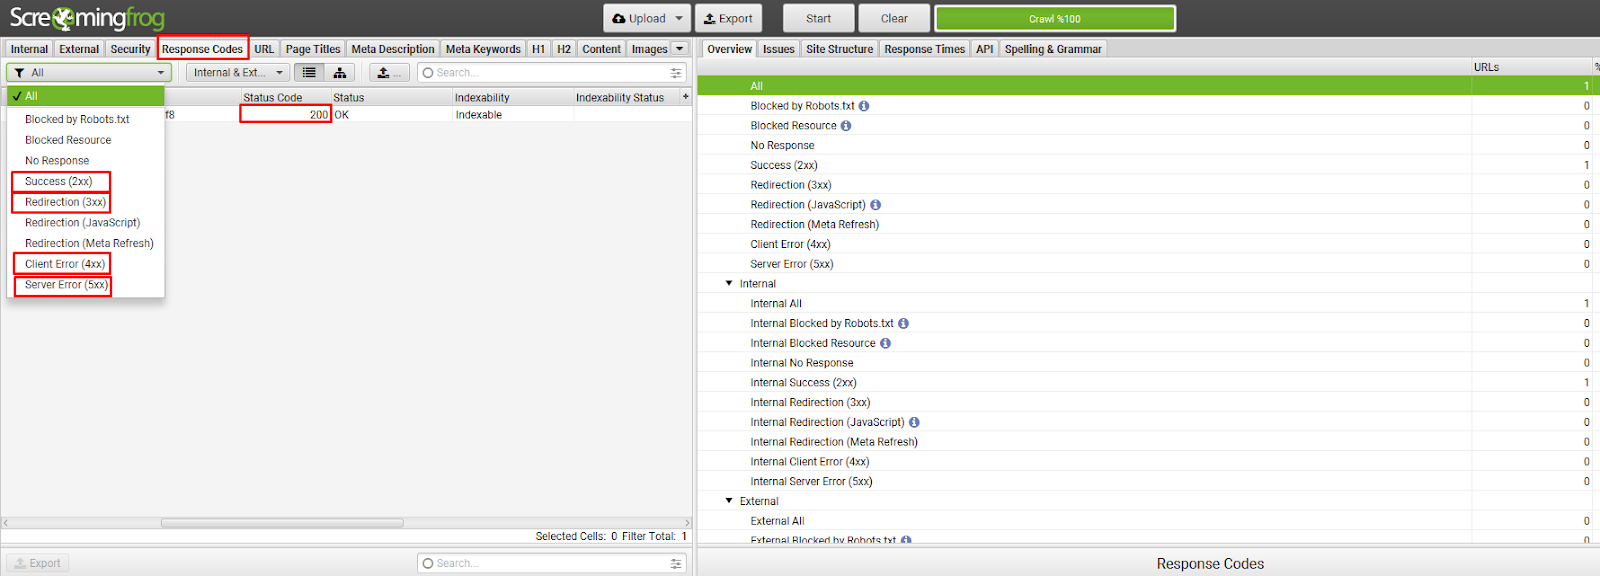
Task: Switch to list view icon
Action: tap(309, 73)
